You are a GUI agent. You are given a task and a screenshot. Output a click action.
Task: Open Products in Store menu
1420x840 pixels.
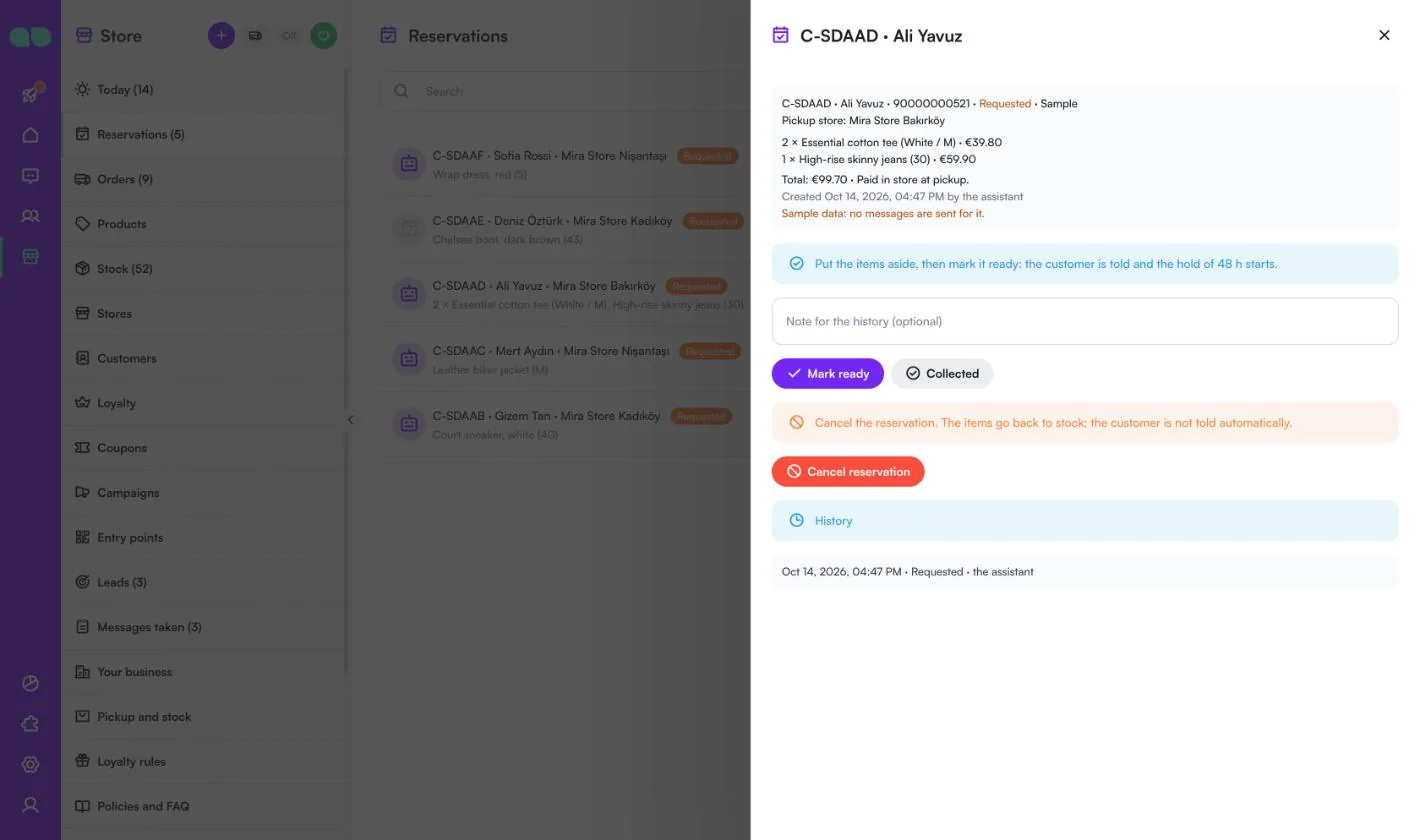click(206, 224)
